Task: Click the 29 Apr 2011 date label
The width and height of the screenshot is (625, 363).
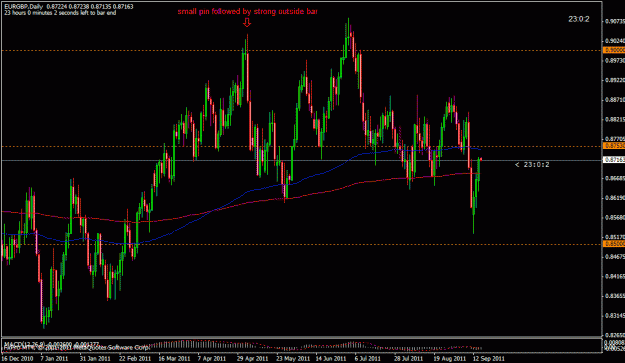Action: click(x=253, y=358)
